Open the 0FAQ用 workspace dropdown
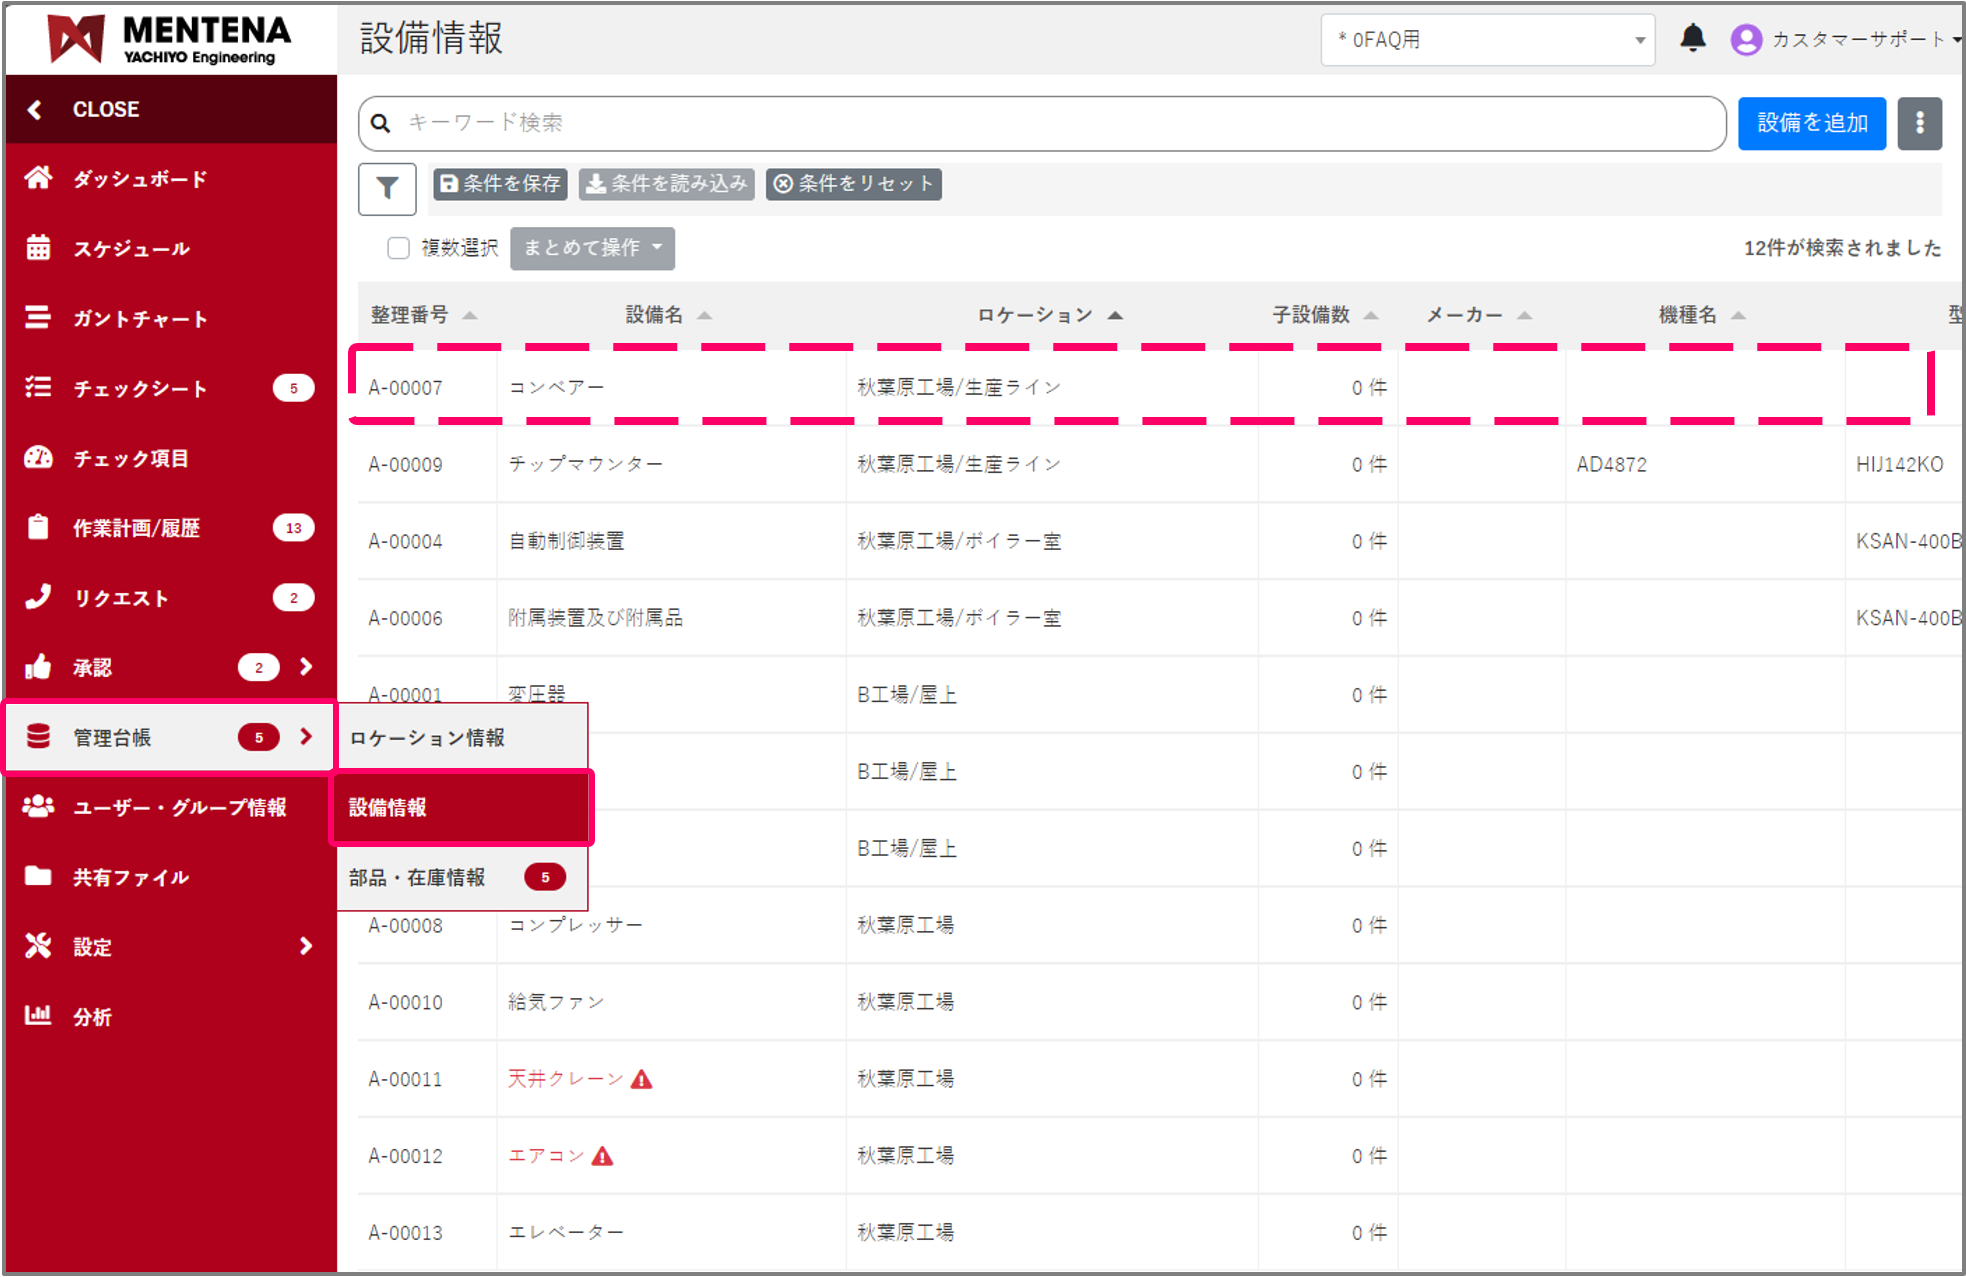The height and width of the screenshot is (1277, 1966). pyautogui.click(x=1487, y=40)
